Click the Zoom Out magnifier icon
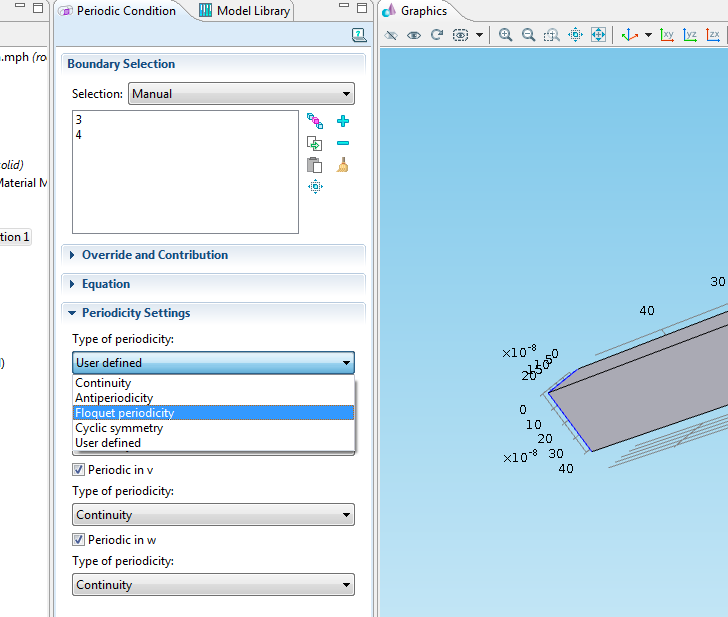 coord(528,35)
